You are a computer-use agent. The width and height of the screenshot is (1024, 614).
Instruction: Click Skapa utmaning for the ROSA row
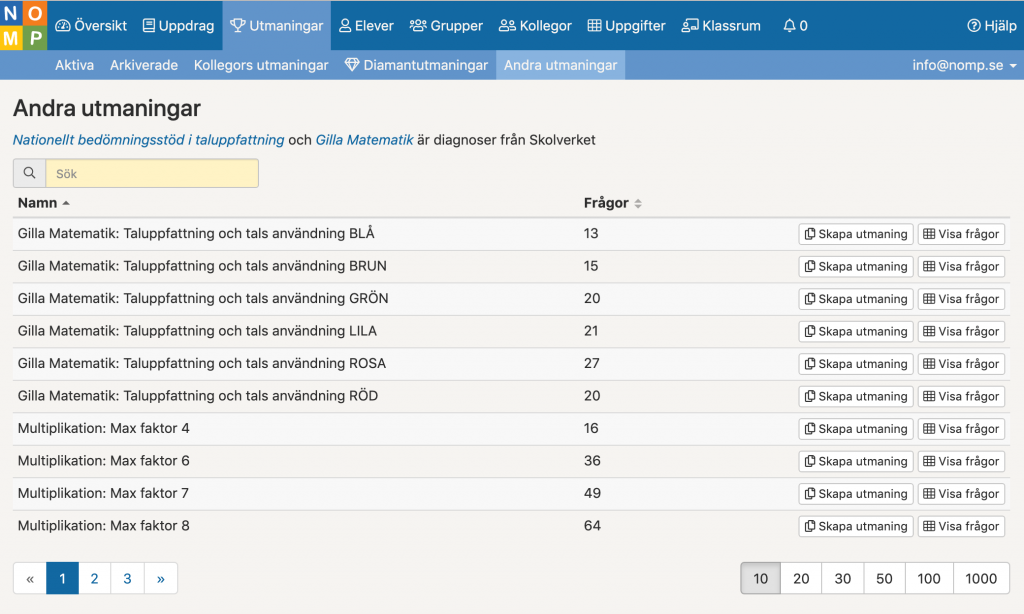(x=856, y=364)
